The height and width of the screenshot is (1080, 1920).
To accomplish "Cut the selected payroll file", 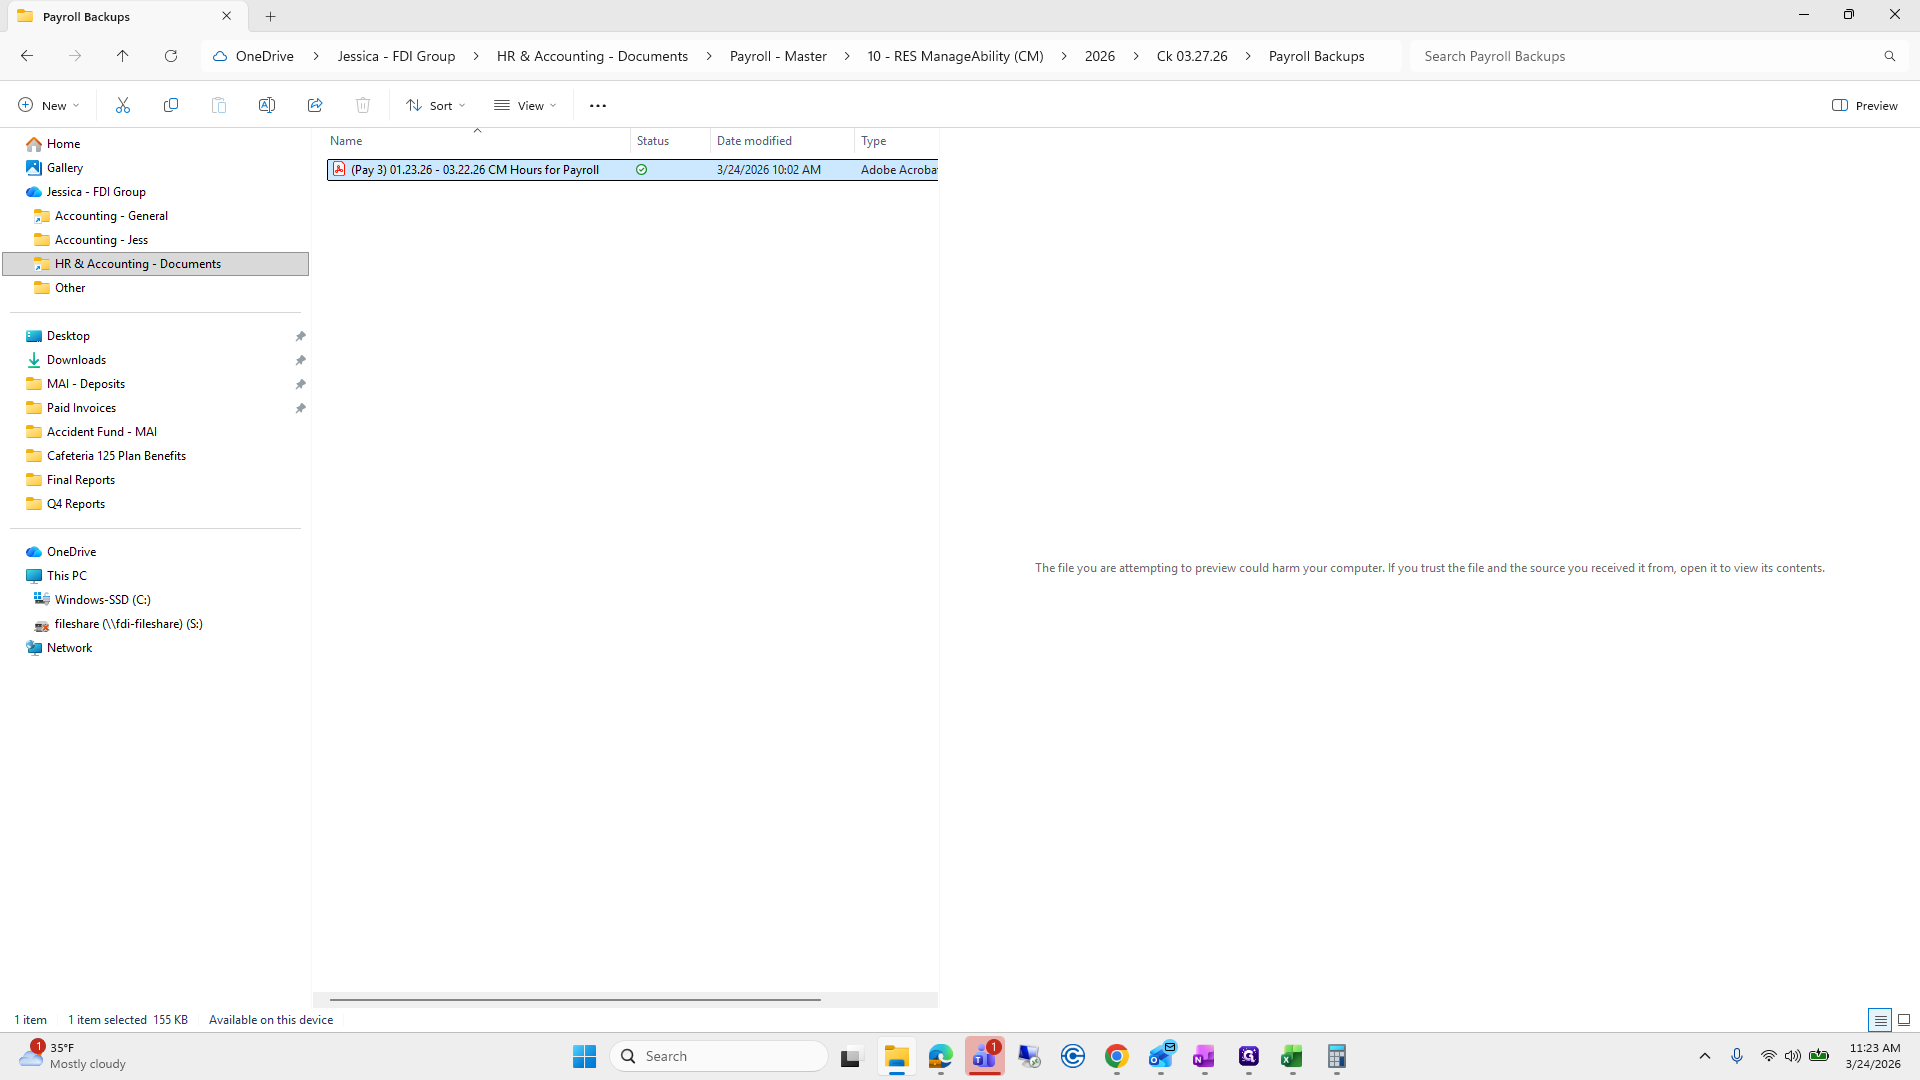I will pos(123,105).
